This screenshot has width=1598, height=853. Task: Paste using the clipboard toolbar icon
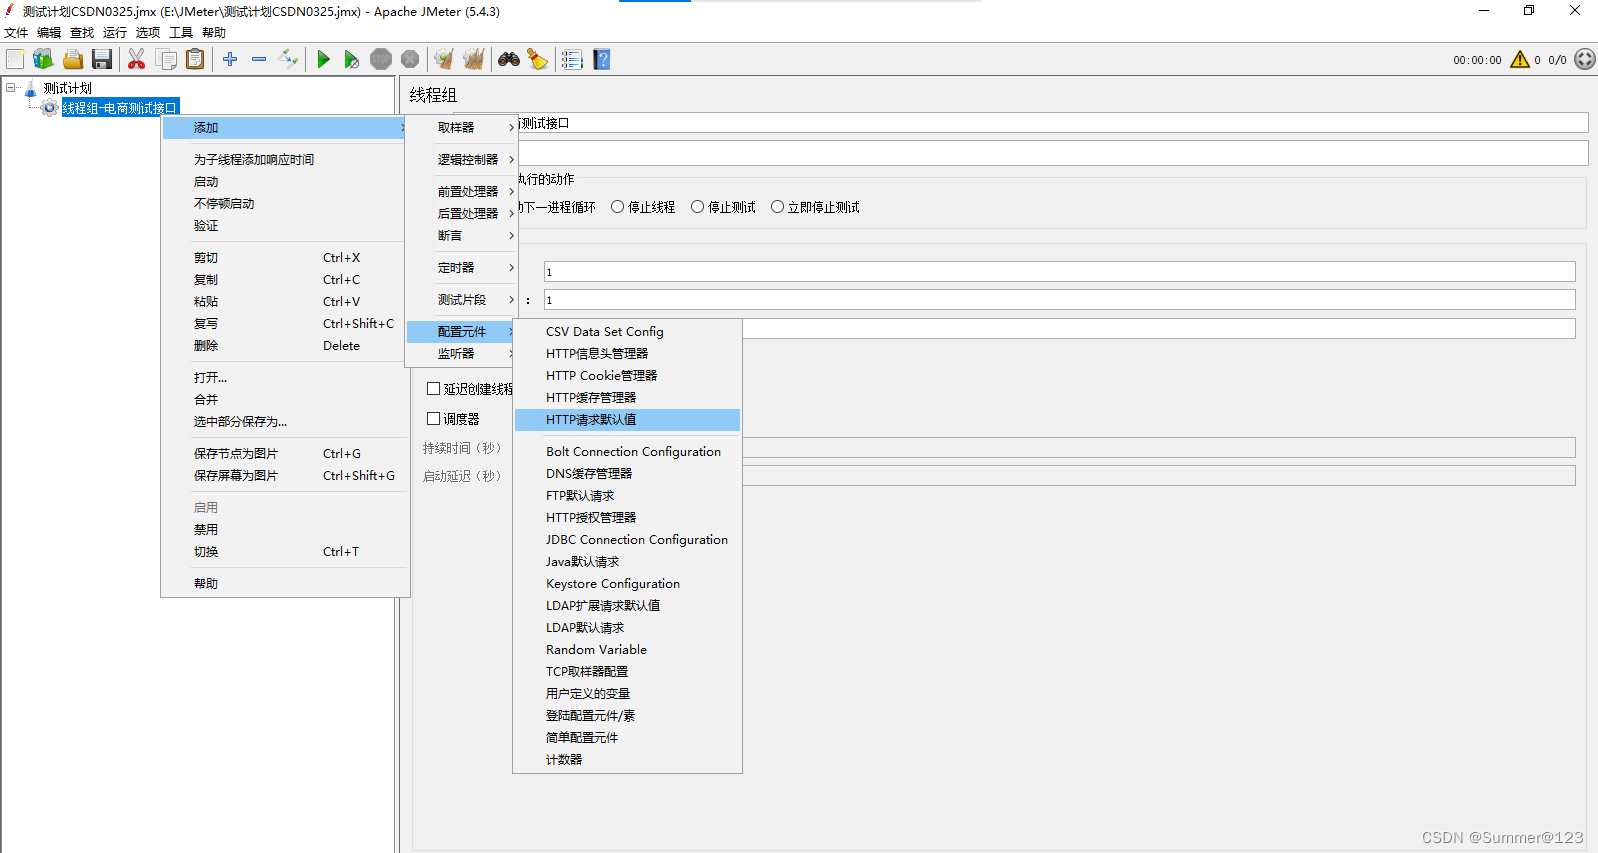(x=195, y=59)
